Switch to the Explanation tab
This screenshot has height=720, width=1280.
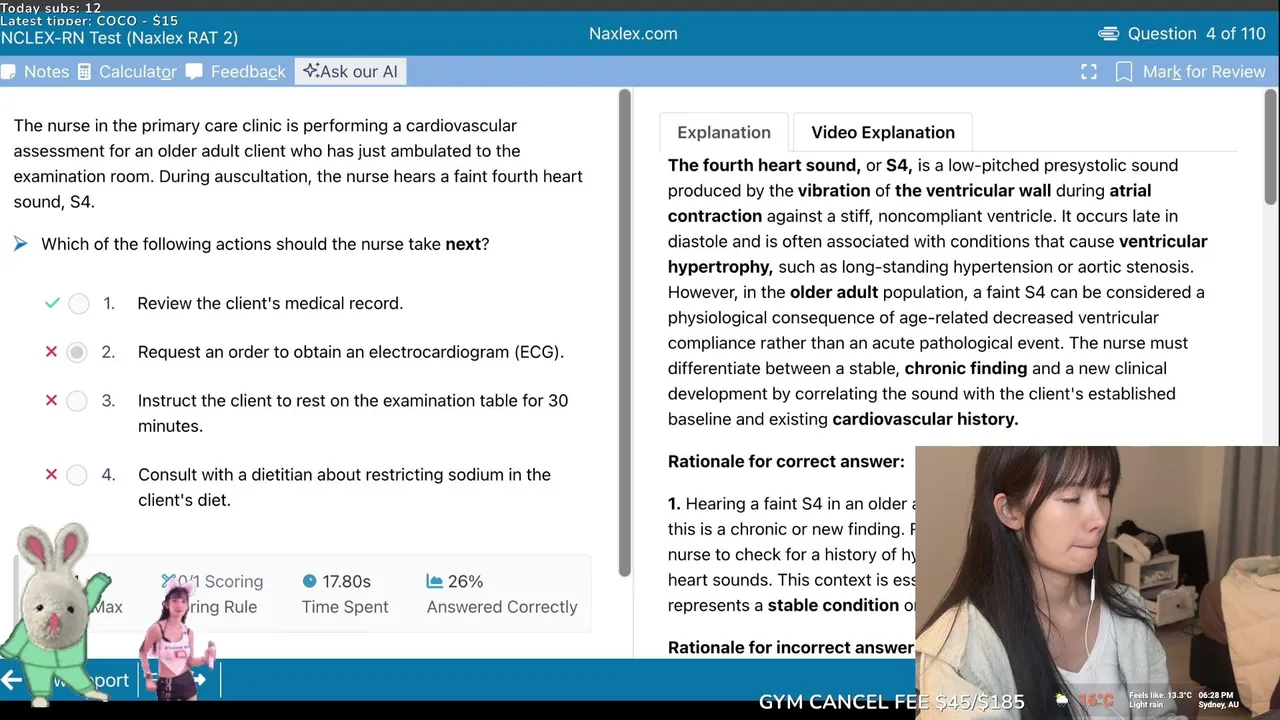tap(724, 132)
